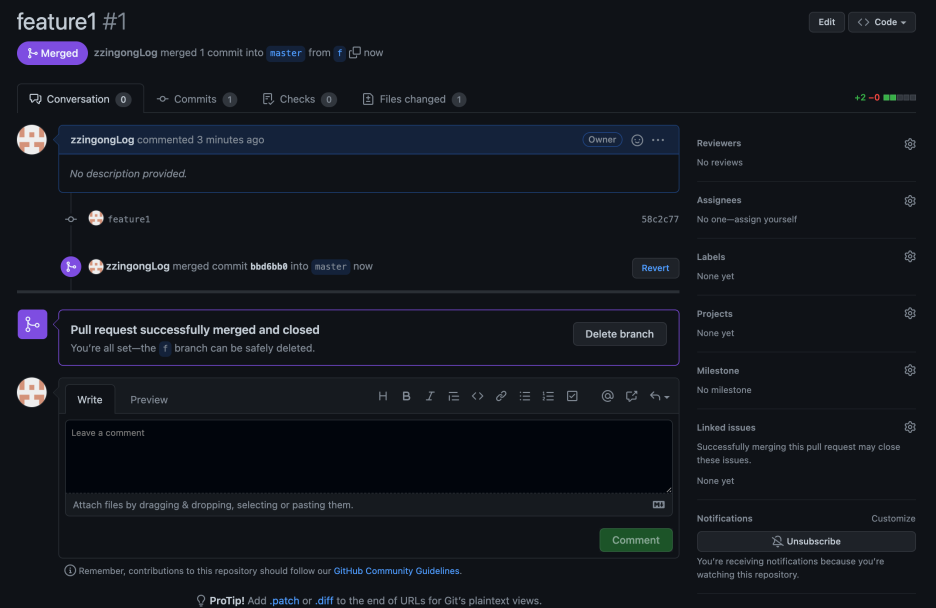936x608 pixels.
Task: Open the saved replies dropdown
Action: point(659,396)
